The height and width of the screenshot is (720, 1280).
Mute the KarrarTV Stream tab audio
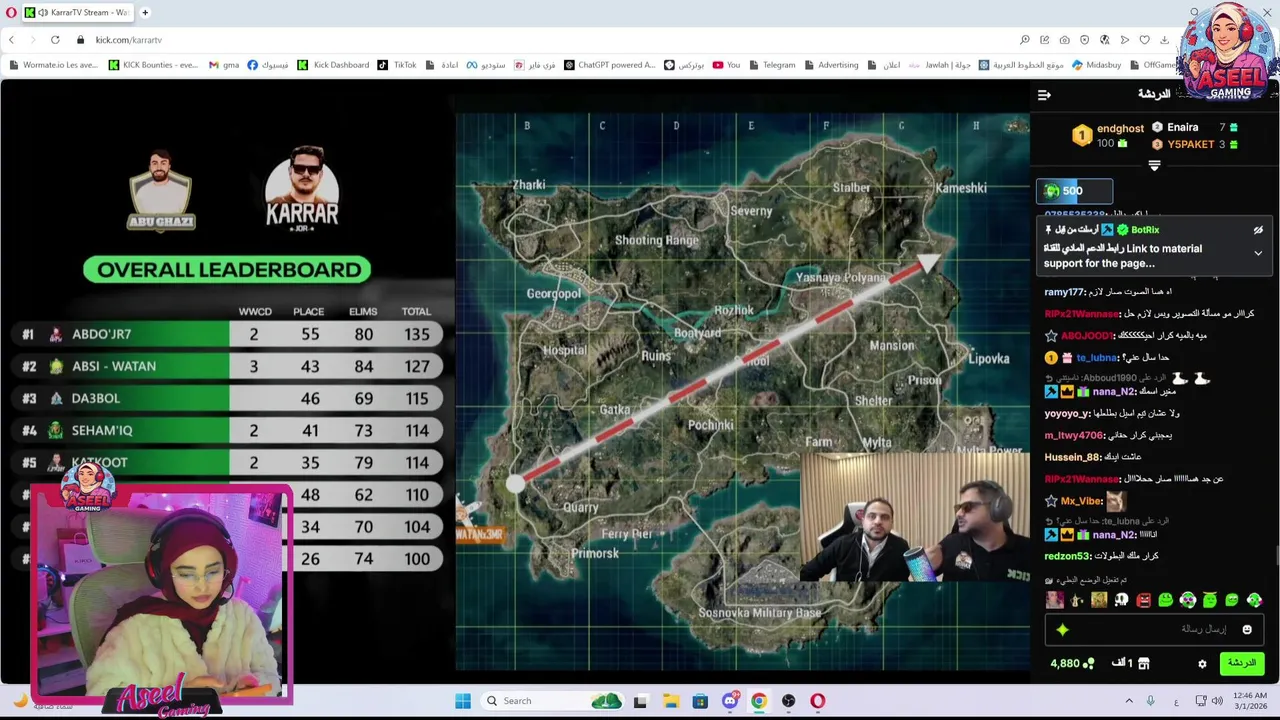pyautogui.click(x=42, y=13)
